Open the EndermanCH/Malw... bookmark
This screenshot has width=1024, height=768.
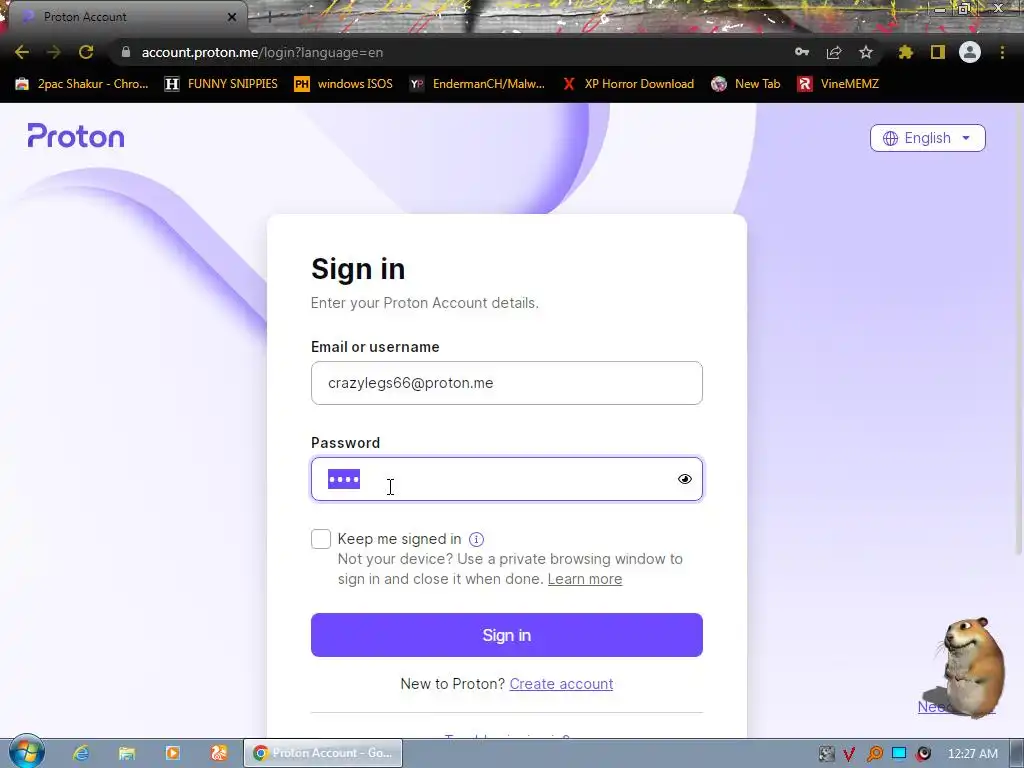coord(477,84)
